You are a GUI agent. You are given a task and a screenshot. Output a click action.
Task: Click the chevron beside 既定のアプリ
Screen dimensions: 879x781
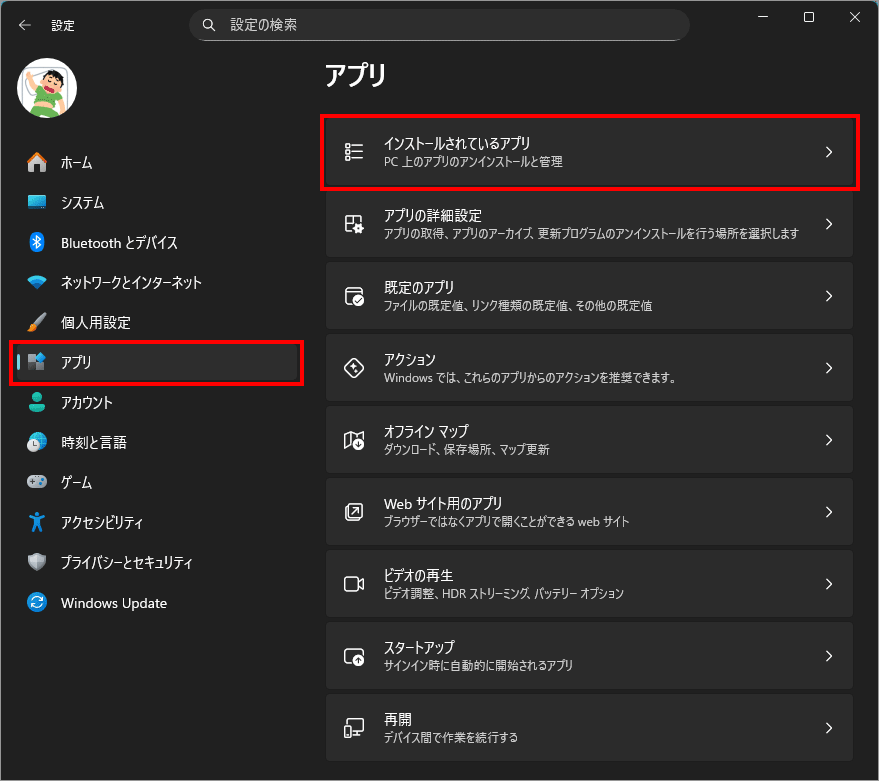[x=828, y=296]
